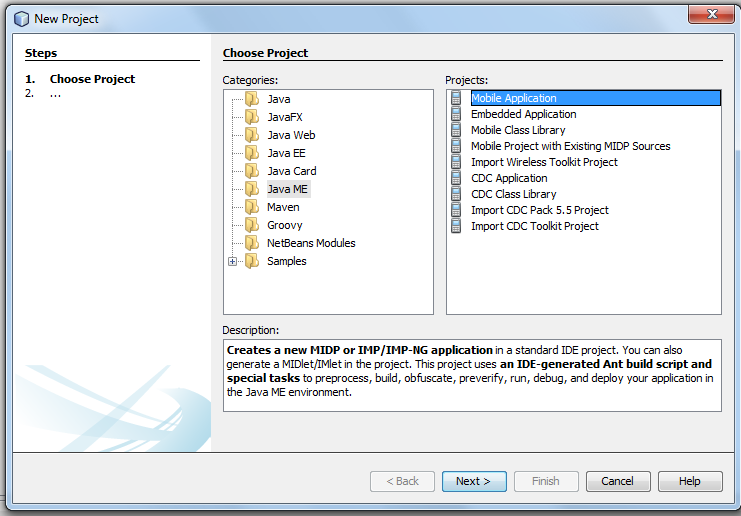This screenshot has height=516, width=741.
Task: Click the Mobile Application phone icon
Action: [456, 98]
